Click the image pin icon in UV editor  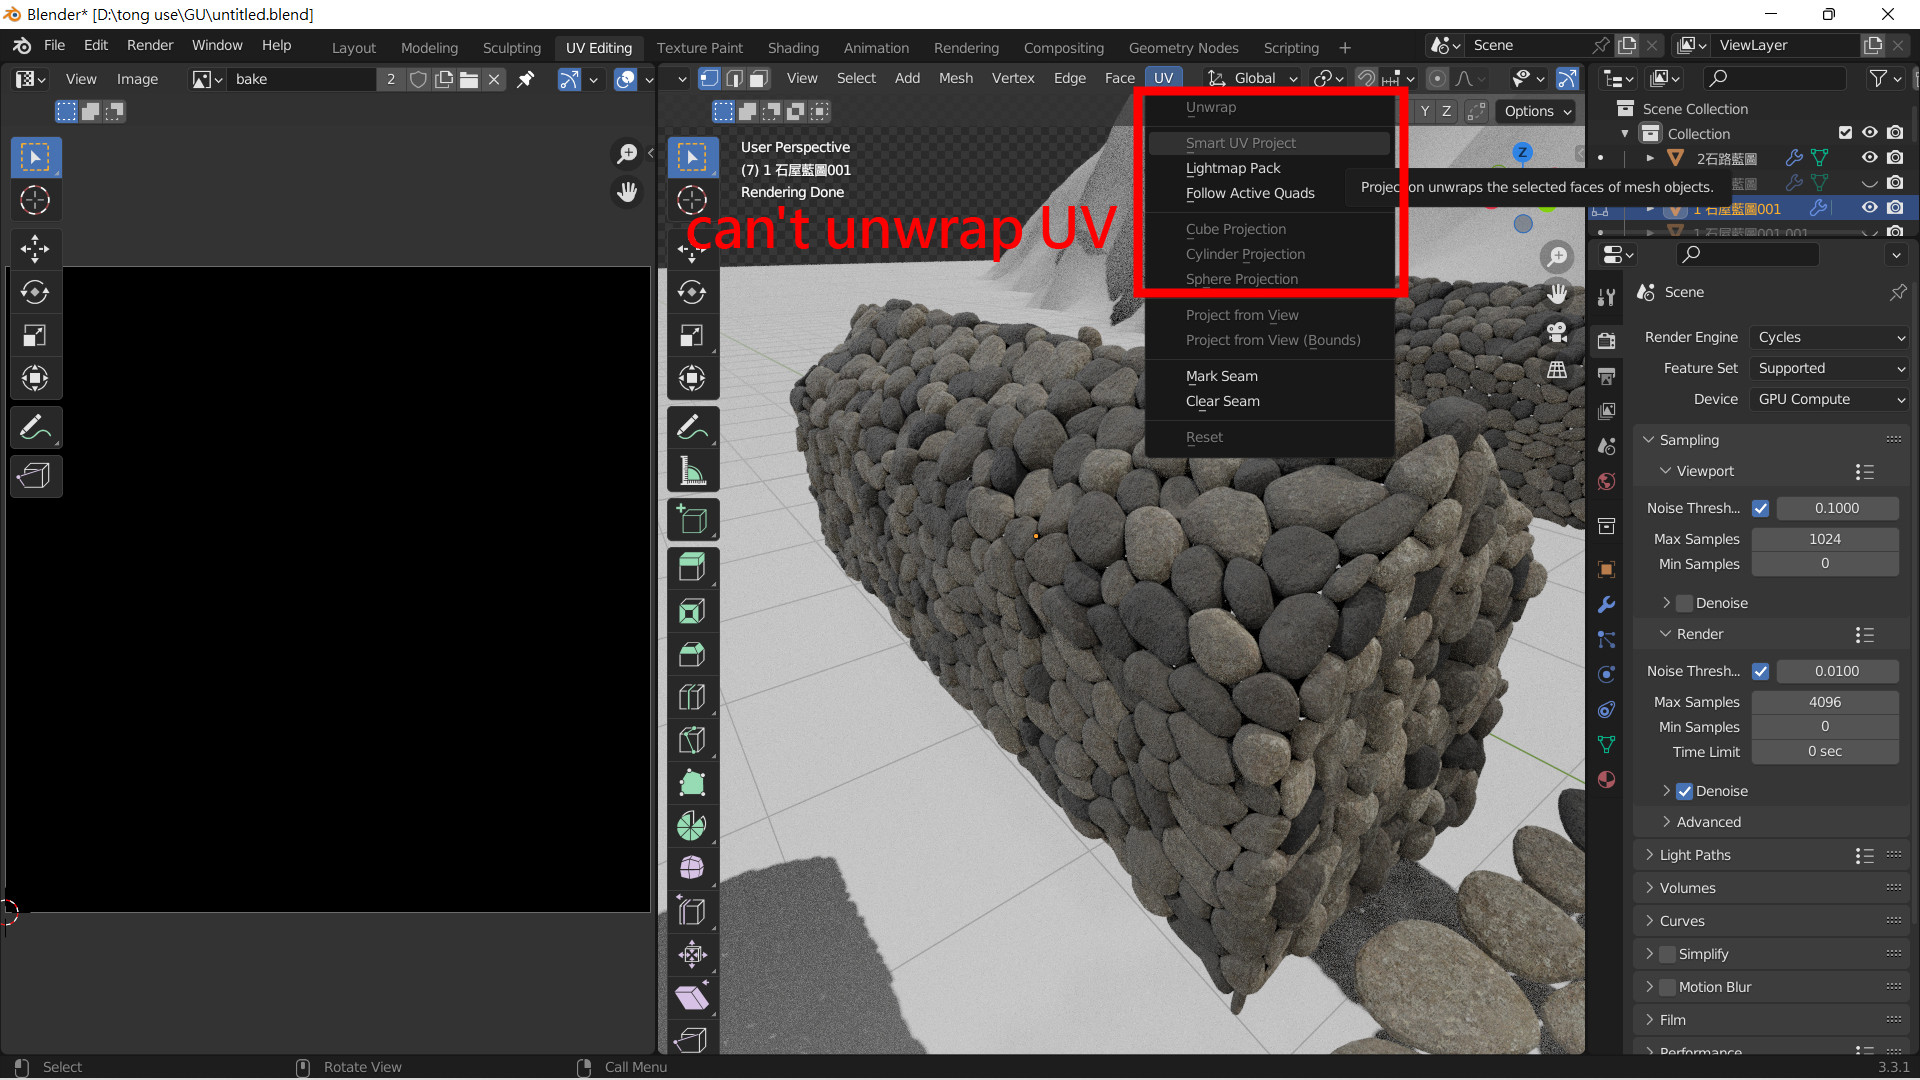click(525, 79)
